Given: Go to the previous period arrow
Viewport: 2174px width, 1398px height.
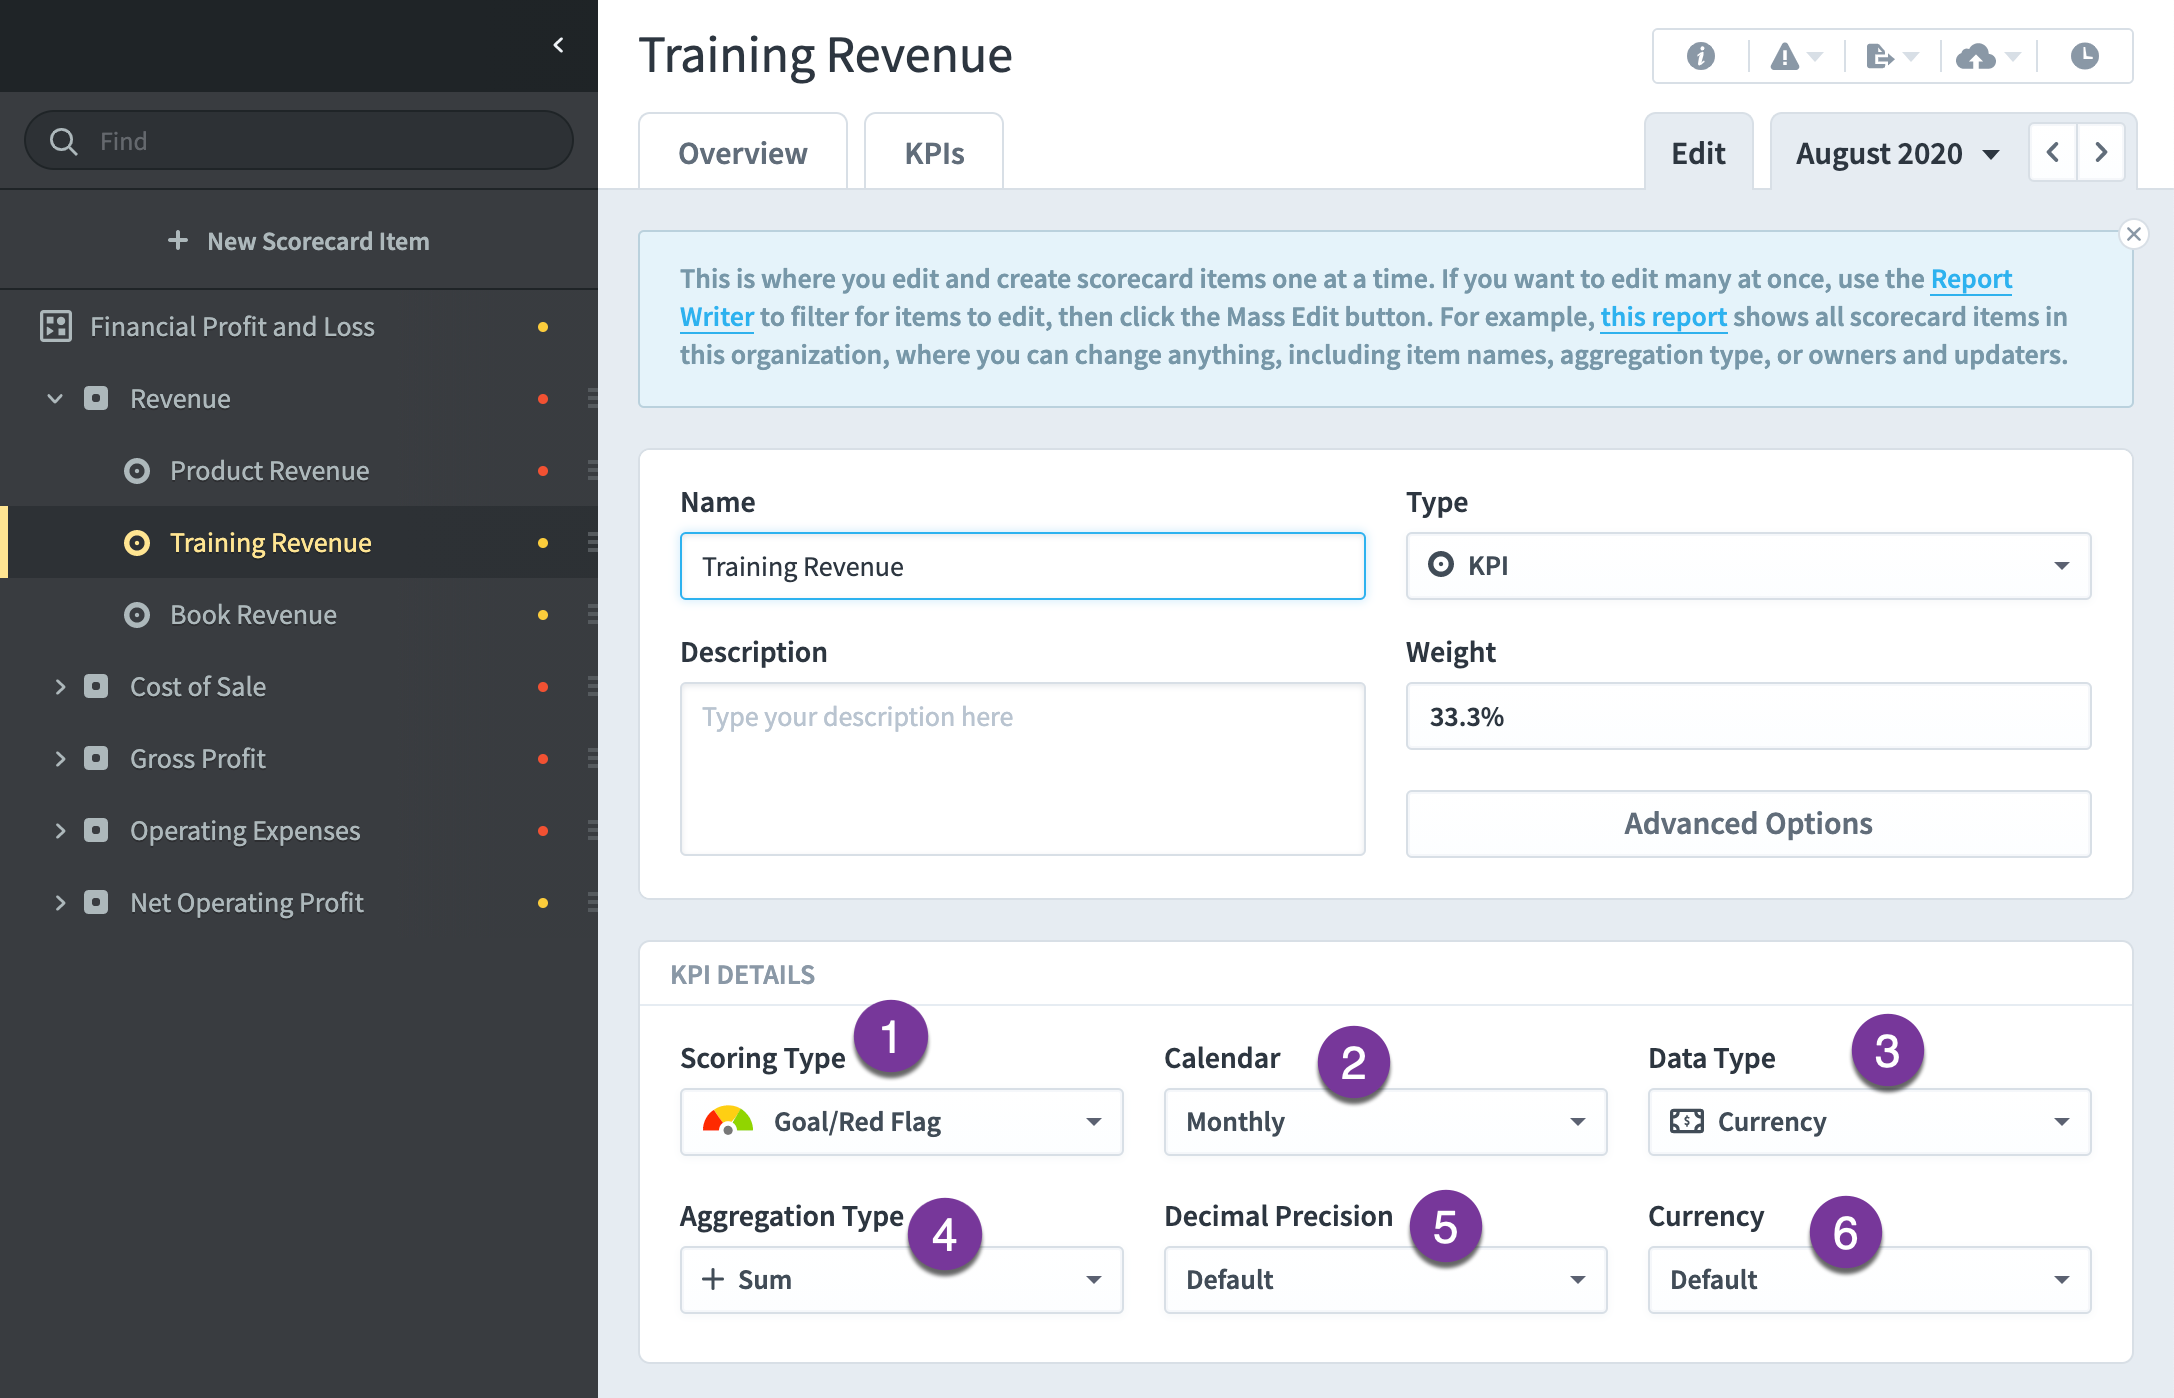Looking at the screenshot, I should click(x=2052, y=153).
